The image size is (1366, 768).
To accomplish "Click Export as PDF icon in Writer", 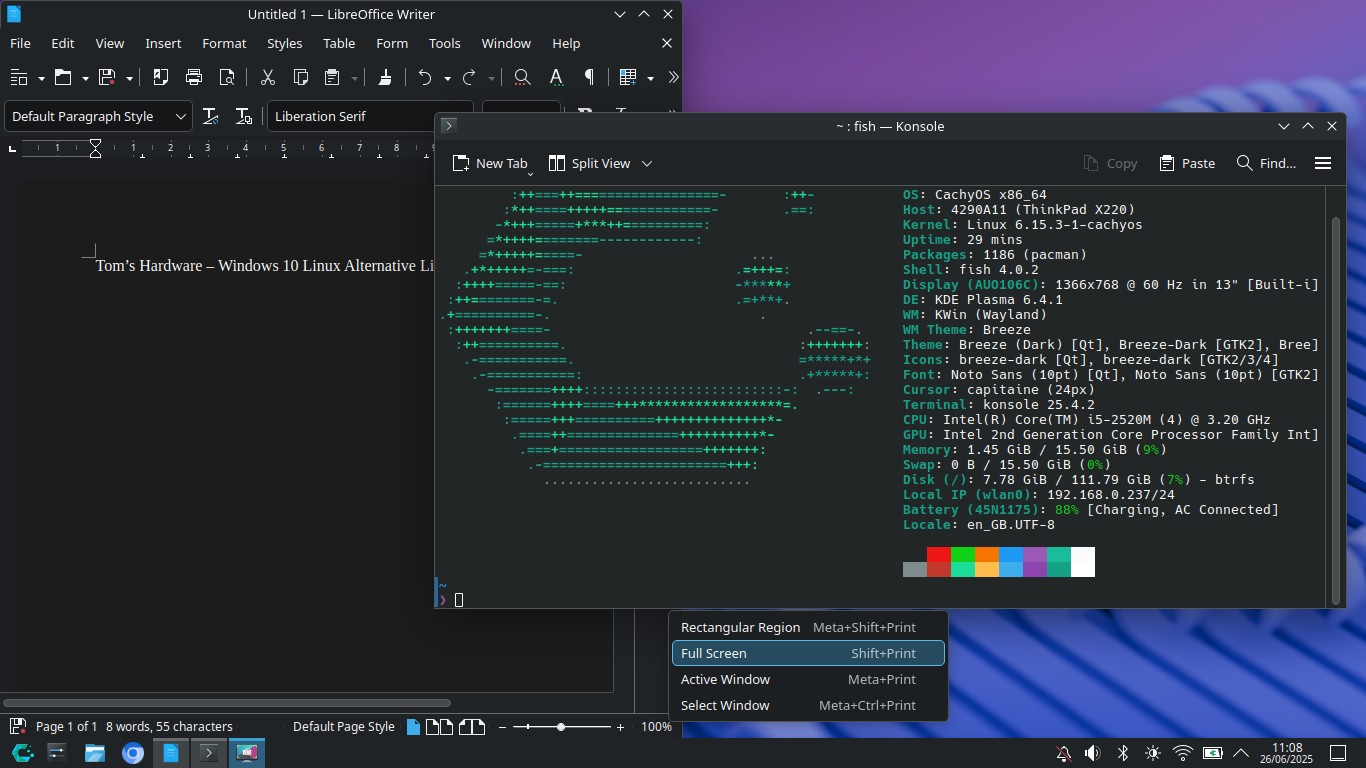I will click(160, 77).
